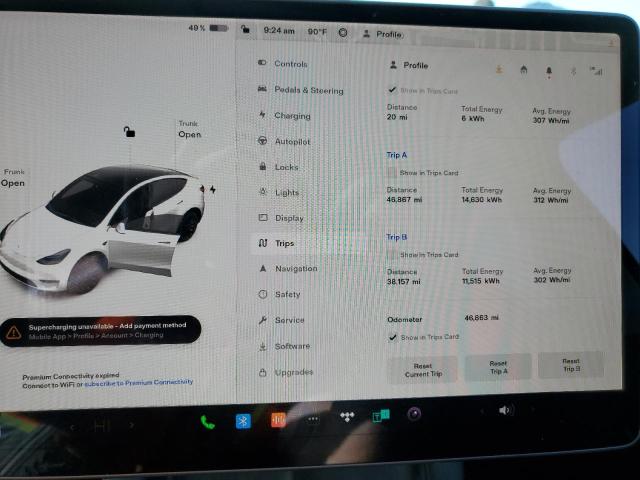Open the Service menu

(282, 320)
